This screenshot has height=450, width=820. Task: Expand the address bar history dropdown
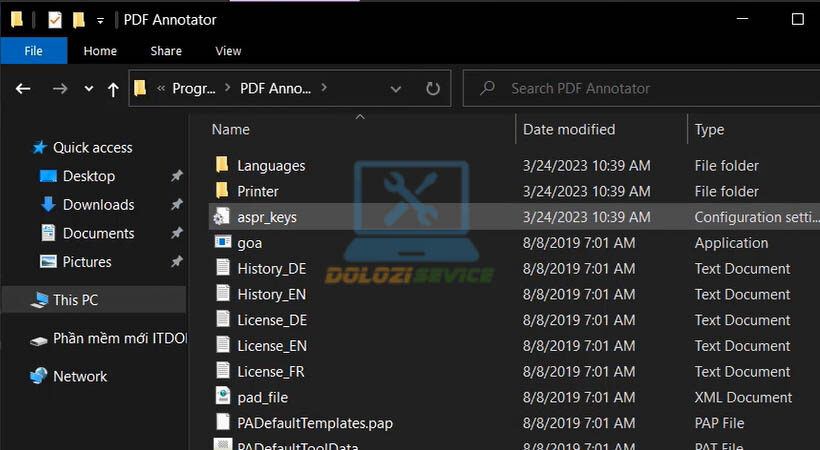(x=396, y=89)
